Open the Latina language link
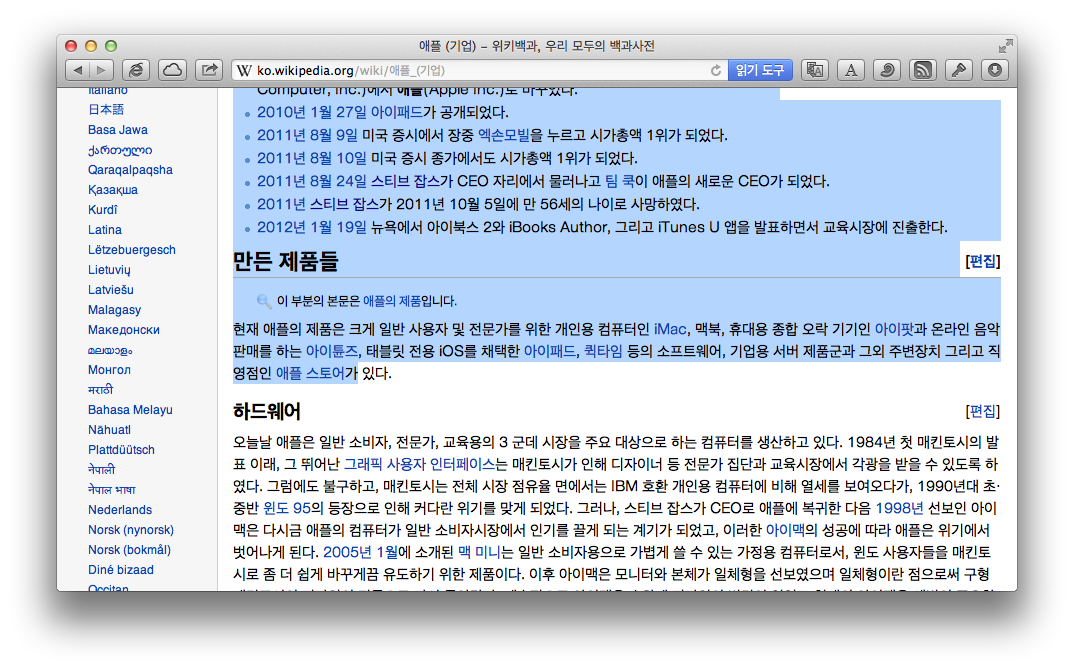The height and width of the screenshot is (670, 1074). pyautogui.click(x=105, y=229)
